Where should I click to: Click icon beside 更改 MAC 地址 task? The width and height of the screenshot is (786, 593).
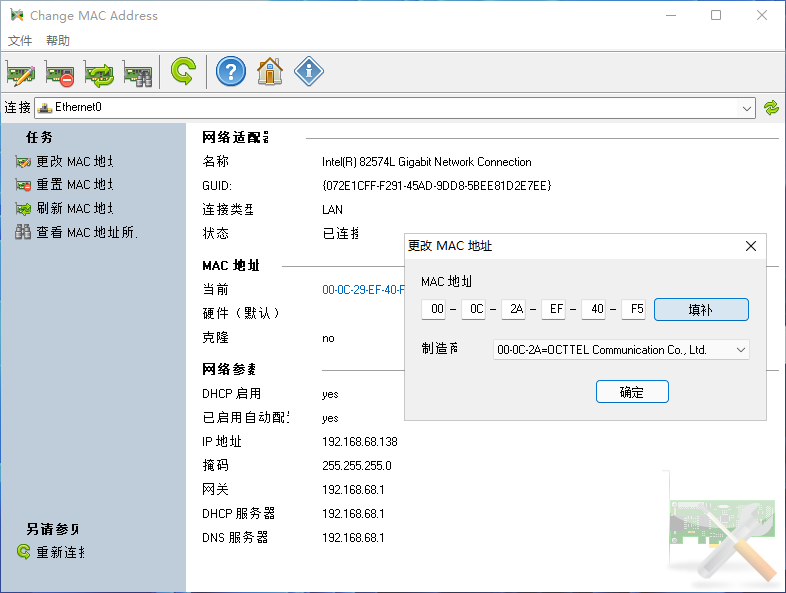tap(23, 162)
